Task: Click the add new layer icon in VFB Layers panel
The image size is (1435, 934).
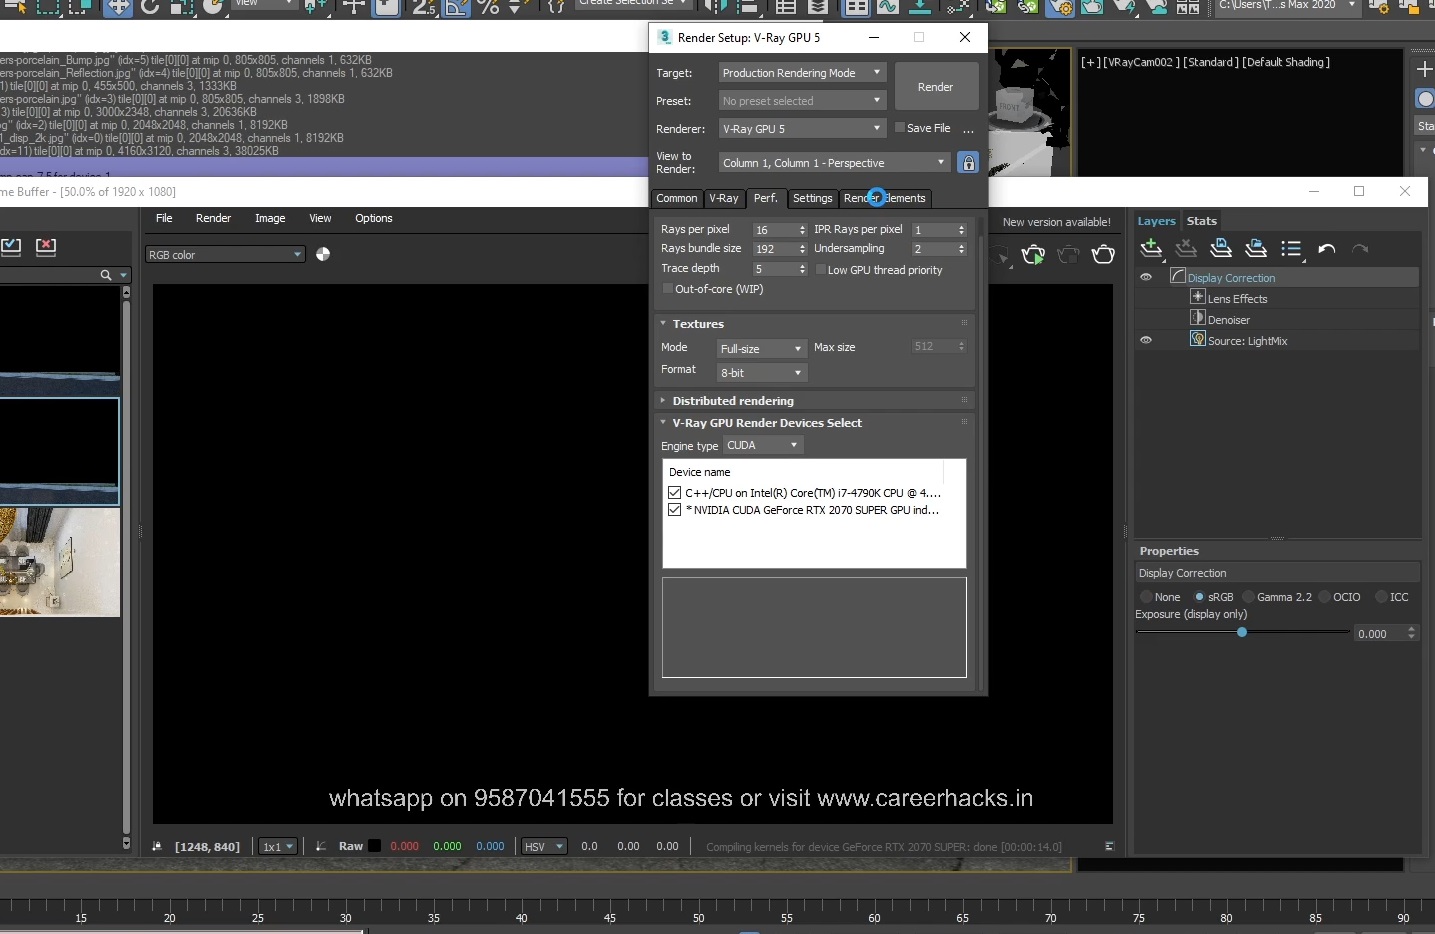Action: click(1150, 248)
